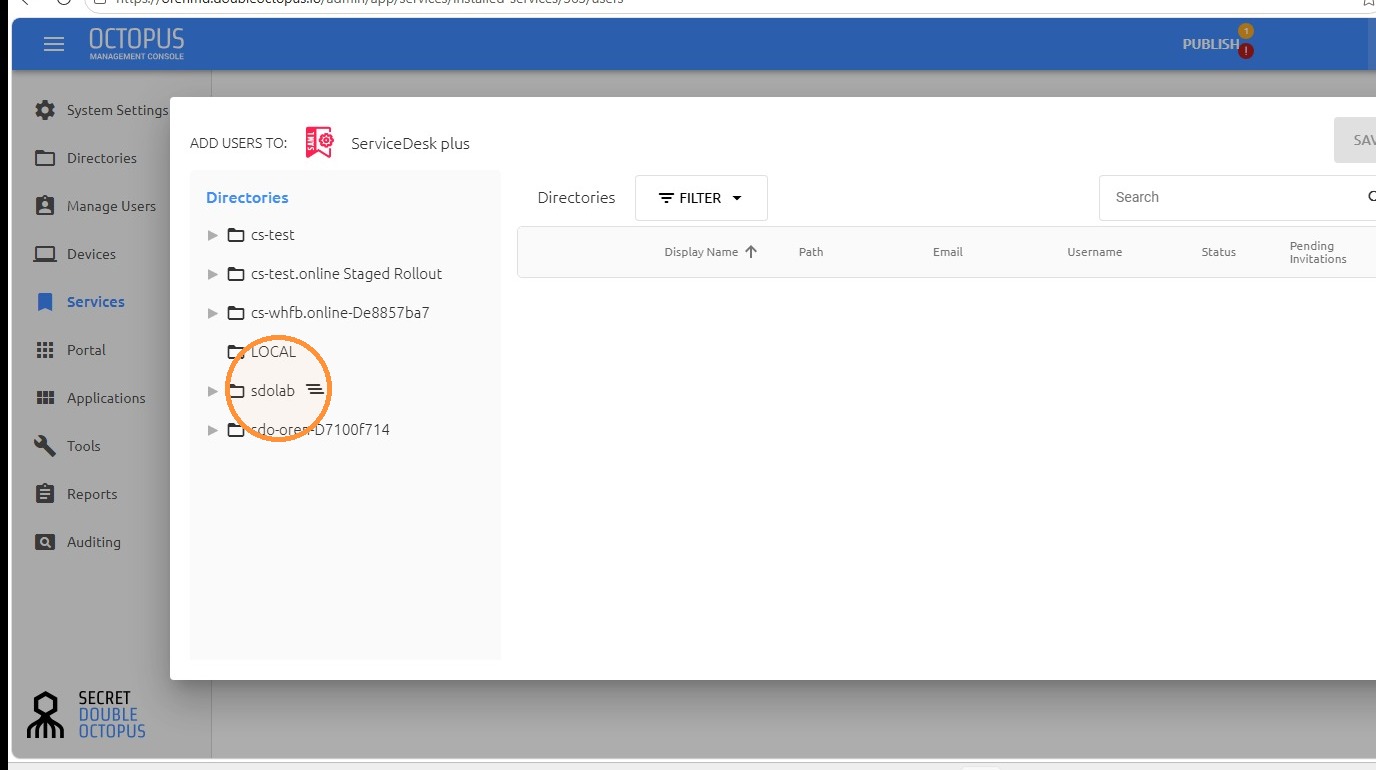Screen dimensions: 1376x770
Task: Click the sdolab folder icon
Action: [236, 391]
